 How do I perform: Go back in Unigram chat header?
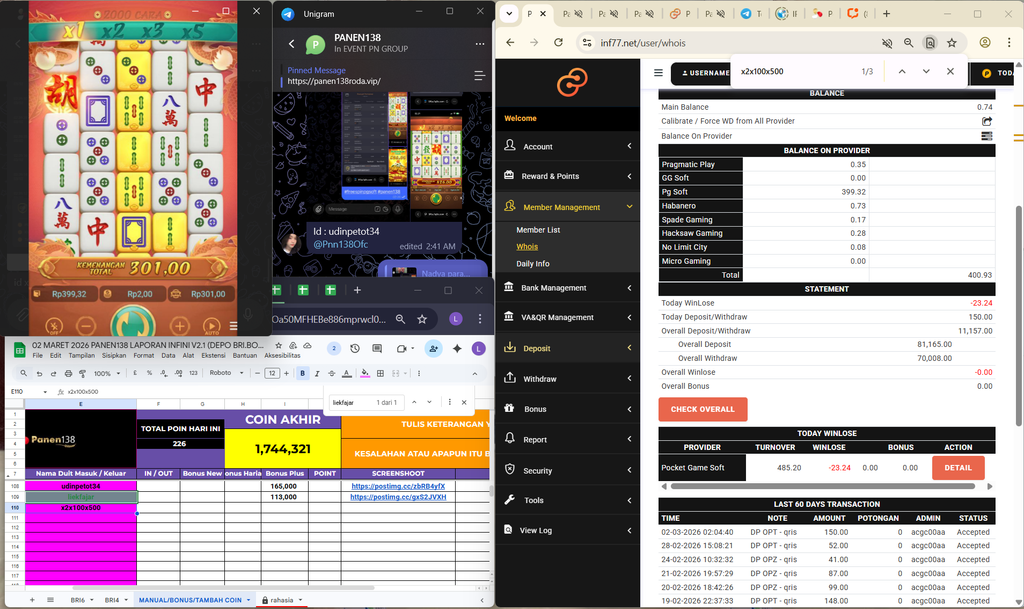point(291,44)
